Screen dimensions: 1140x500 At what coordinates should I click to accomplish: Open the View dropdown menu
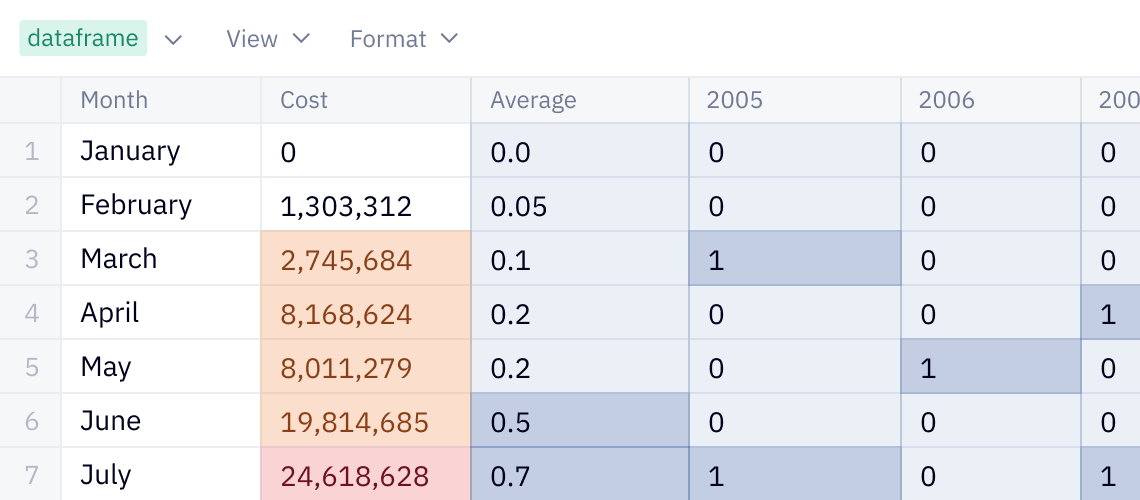tap(267, 39)
